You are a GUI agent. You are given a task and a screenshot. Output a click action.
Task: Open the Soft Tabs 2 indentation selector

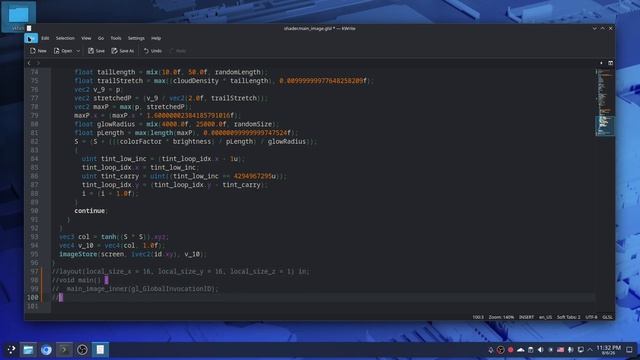[x=568, y=317]
